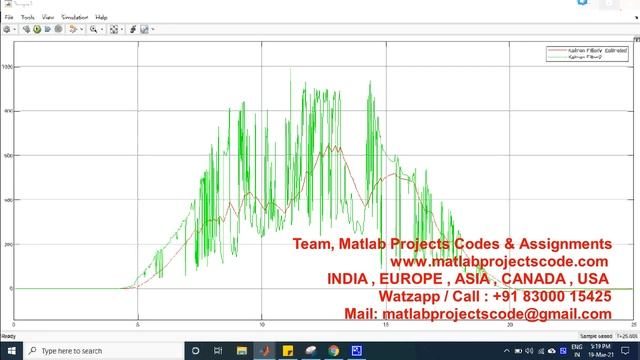Expand the Scale axes dropdown arrow
Screen dimensions: 640x360
(x=122, y=29)
